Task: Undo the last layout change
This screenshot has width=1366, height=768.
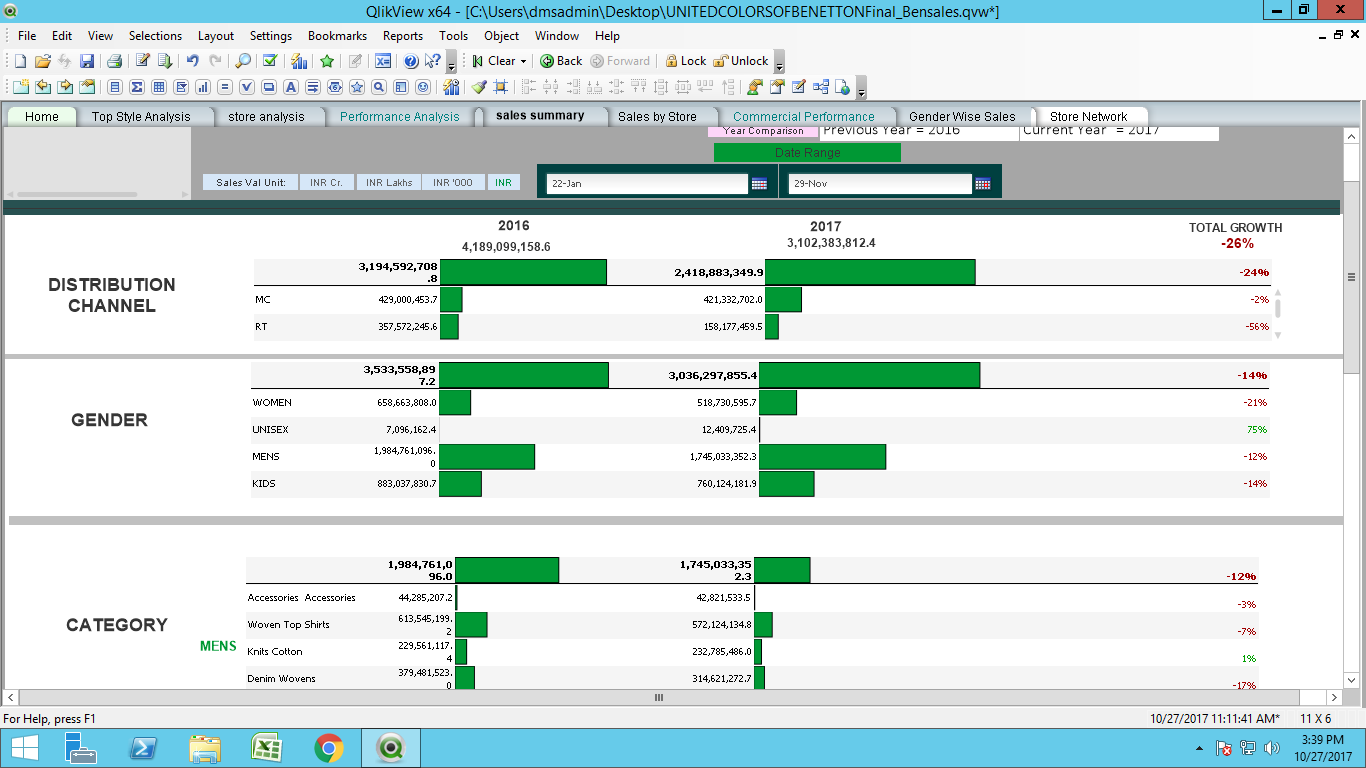Action: [x=193, y=61]
